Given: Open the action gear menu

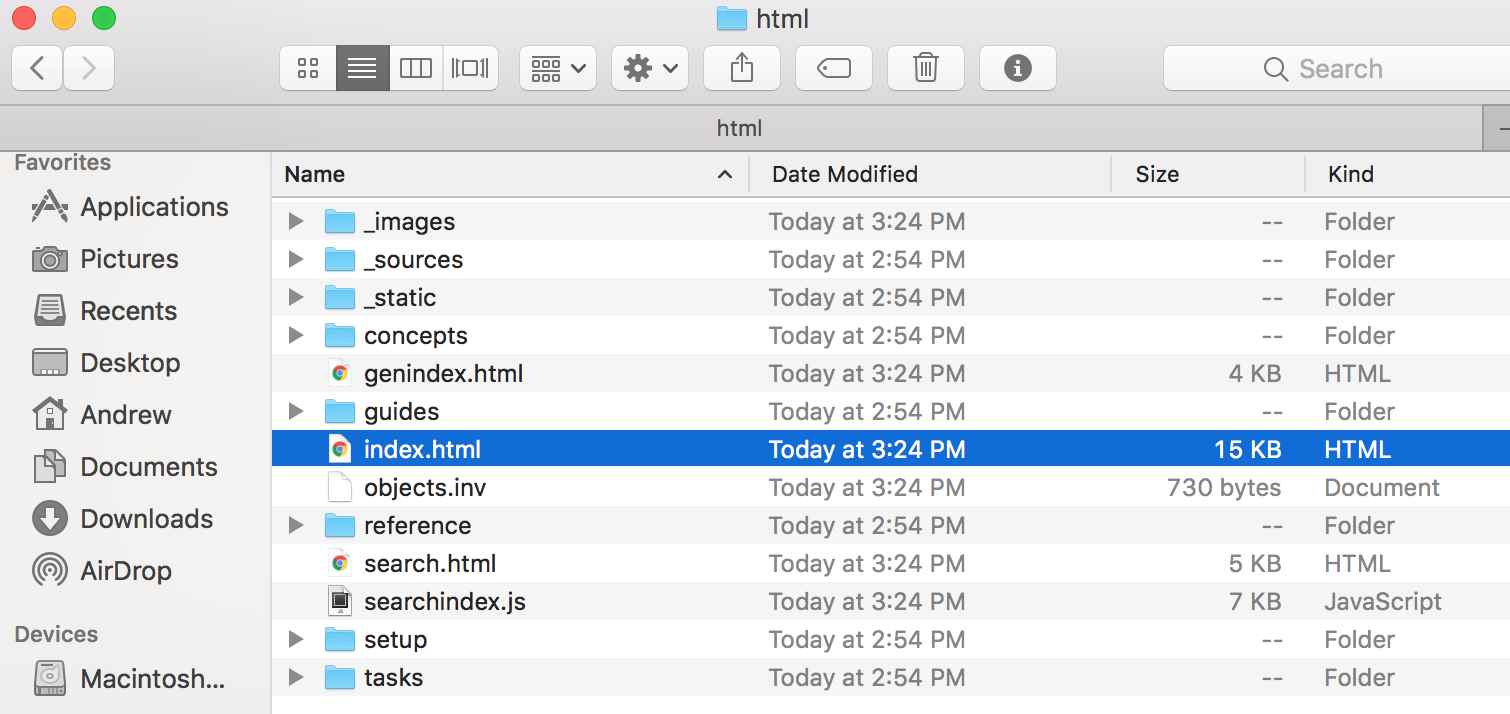Looking at the screenshot, I should pos(649,68).
